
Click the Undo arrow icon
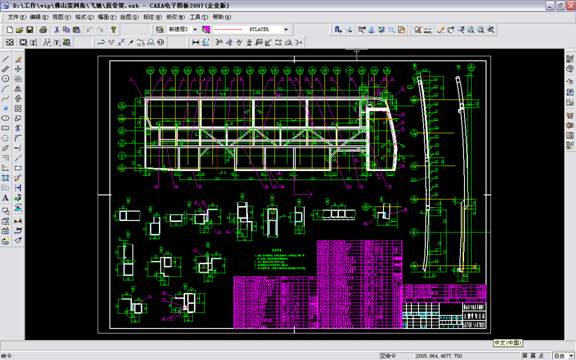pos(89,29)
